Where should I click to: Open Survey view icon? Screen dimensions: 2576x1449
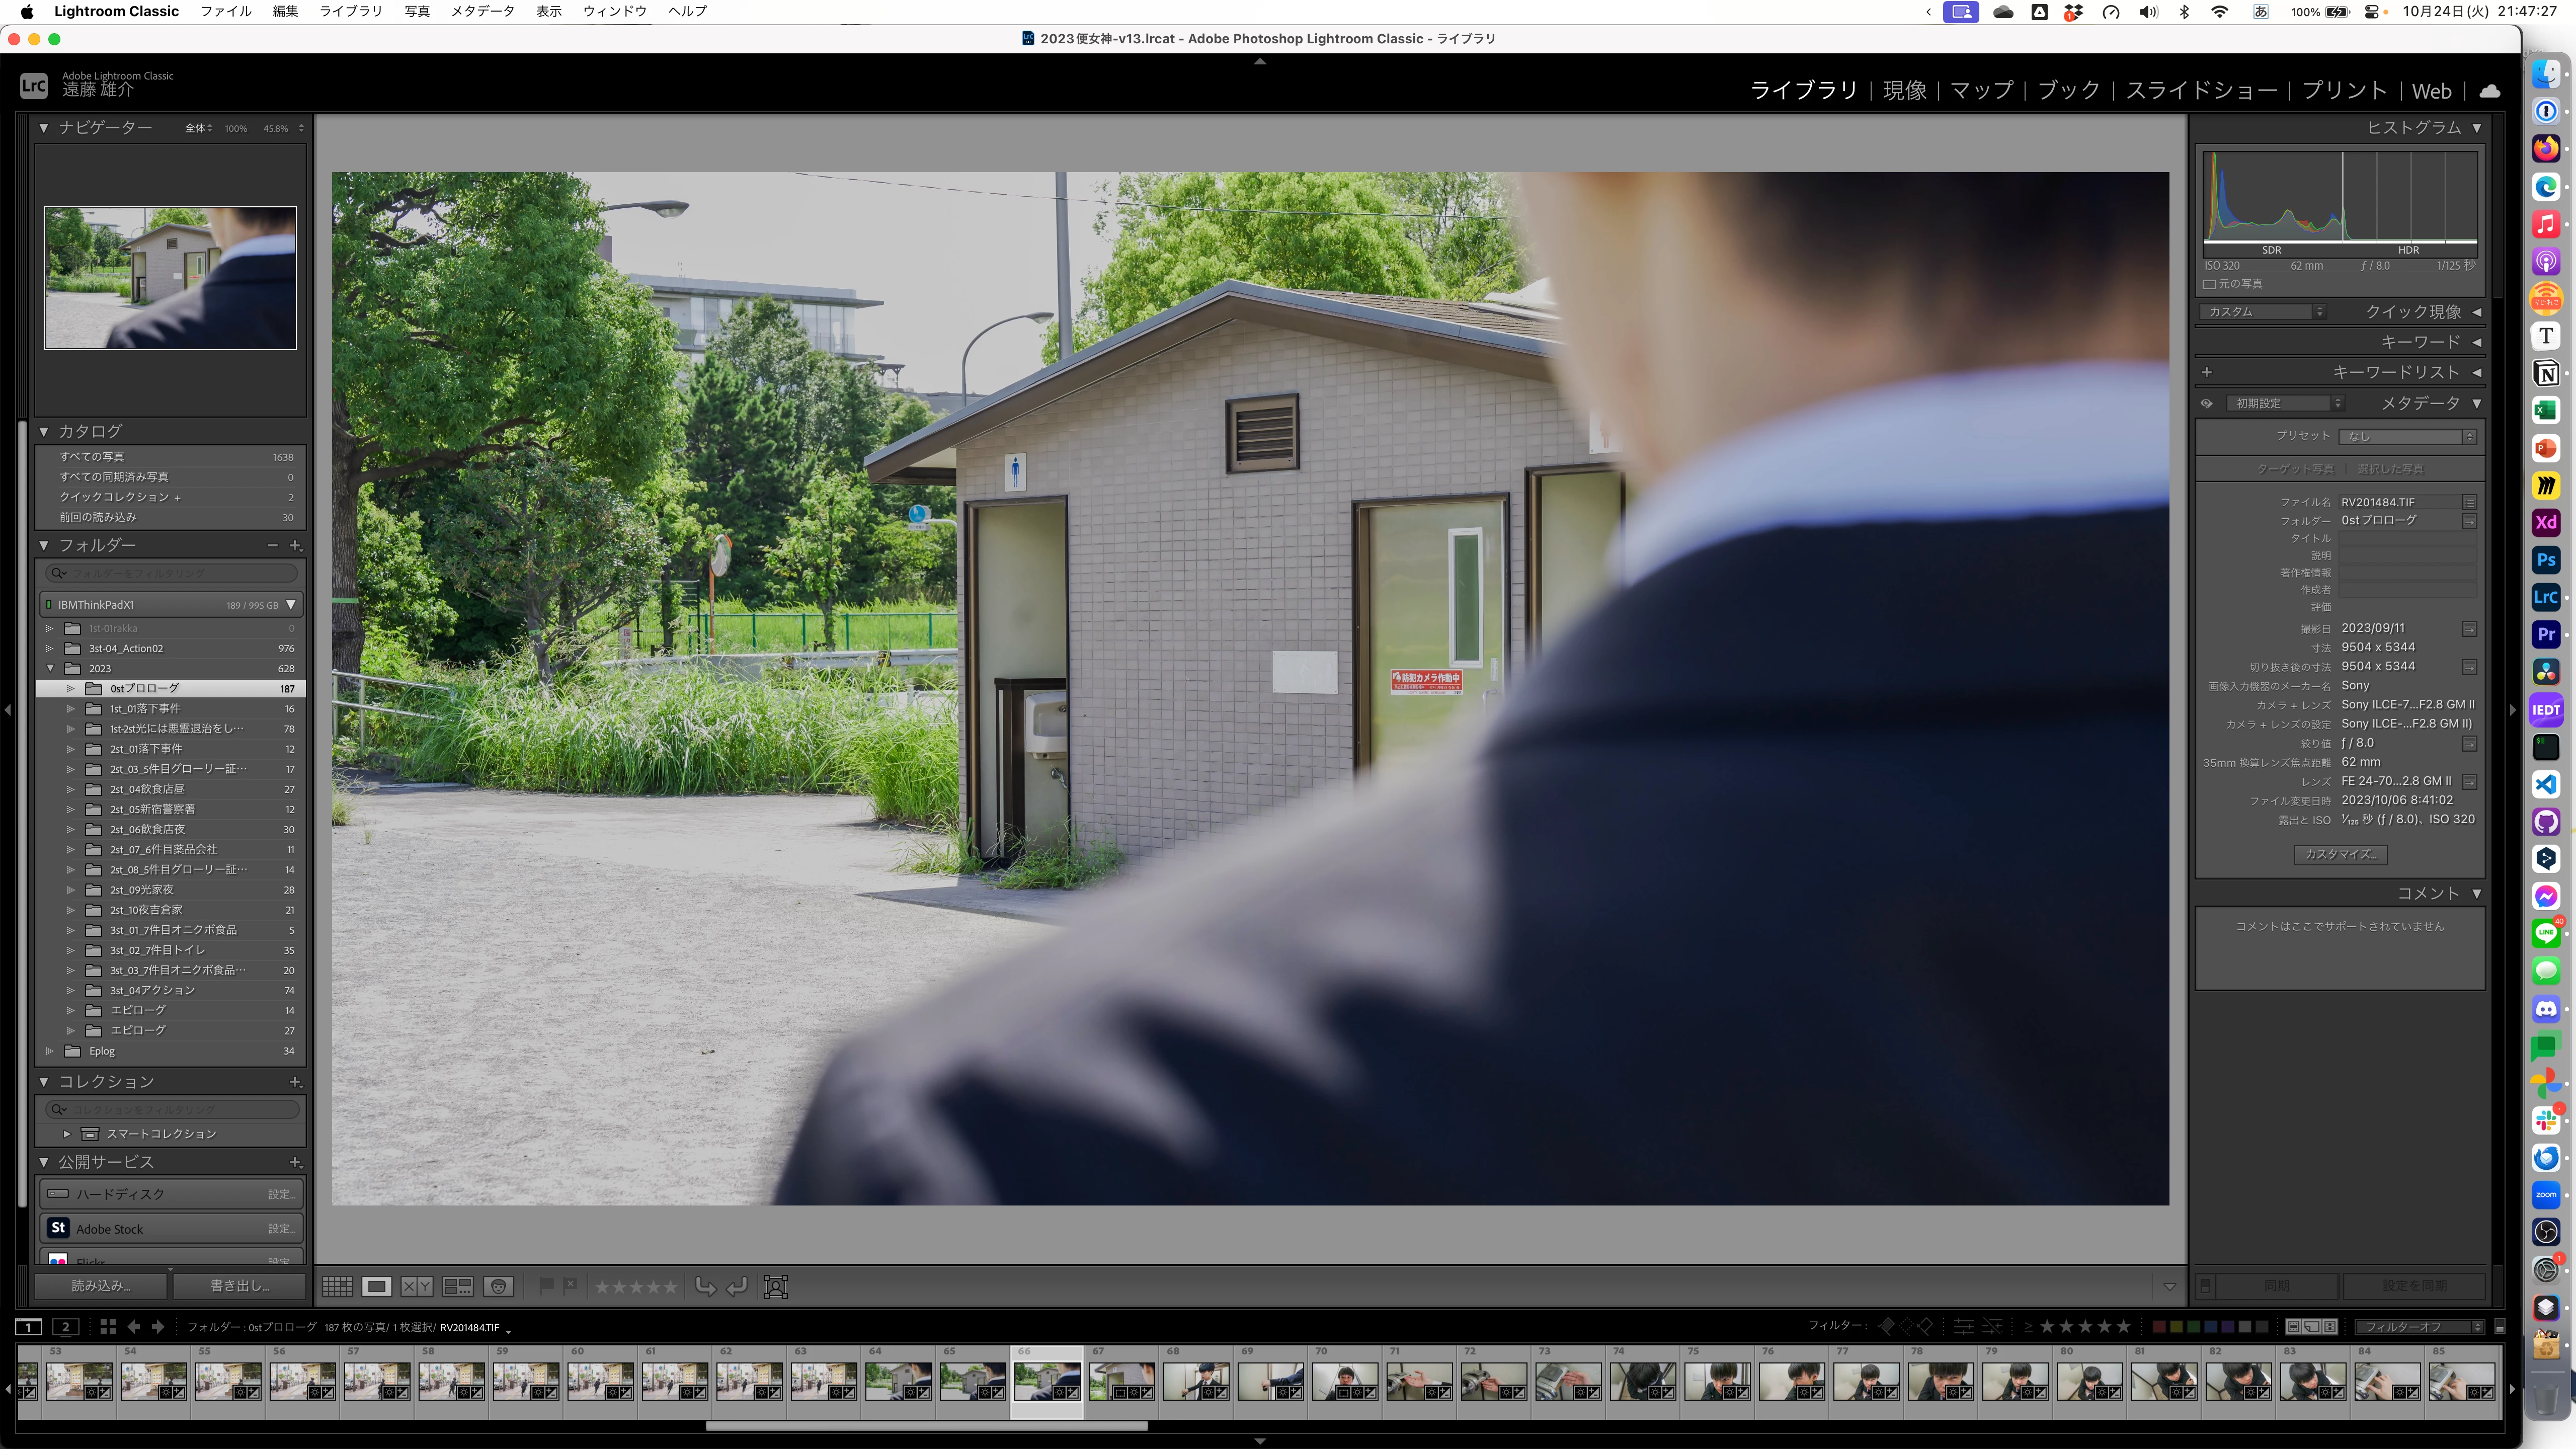[x=457, y=1286]
